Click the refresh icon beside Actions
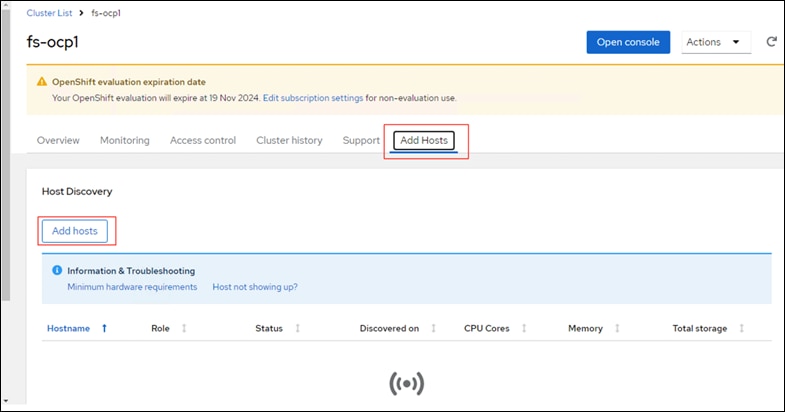The width and height of the screenshot is (785, 412). click(771, 42)
